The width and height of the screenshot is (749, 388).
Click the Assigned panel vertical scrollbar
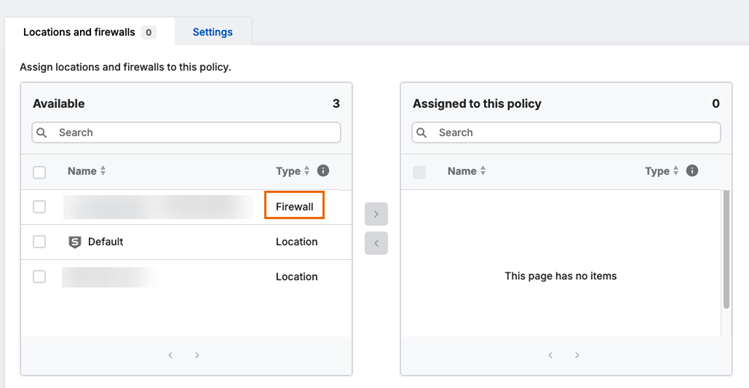[727, 249]
